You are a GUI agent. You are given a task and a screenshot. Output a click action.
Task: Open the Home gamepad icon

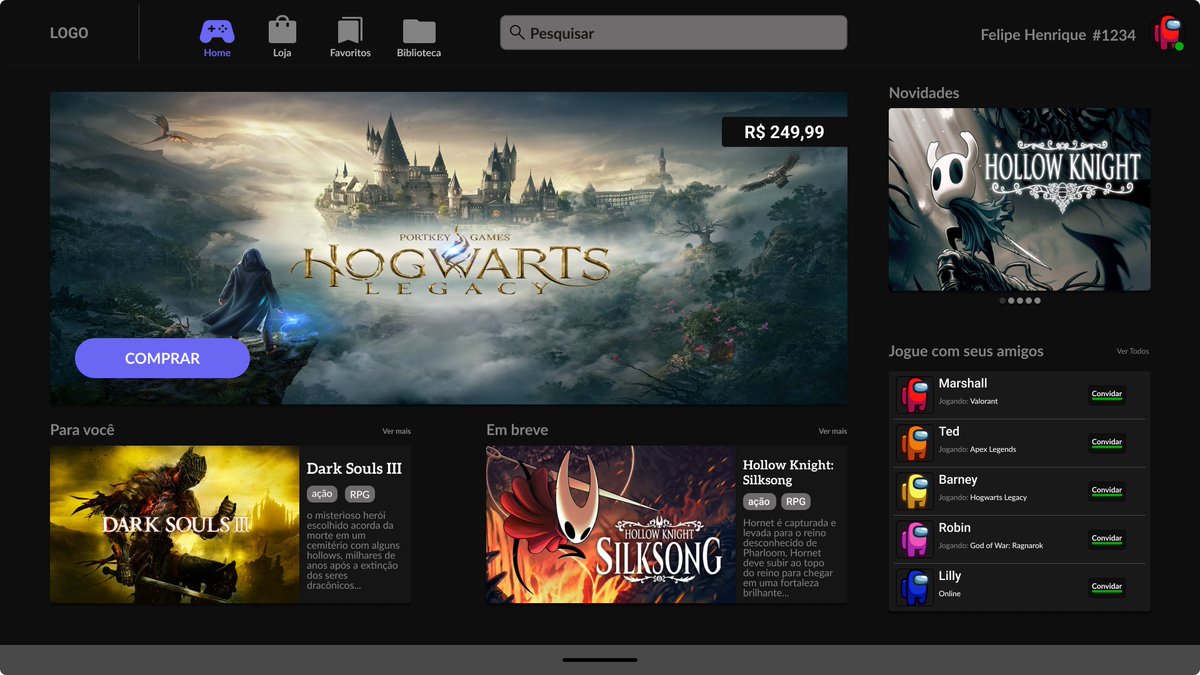[217, 31]
